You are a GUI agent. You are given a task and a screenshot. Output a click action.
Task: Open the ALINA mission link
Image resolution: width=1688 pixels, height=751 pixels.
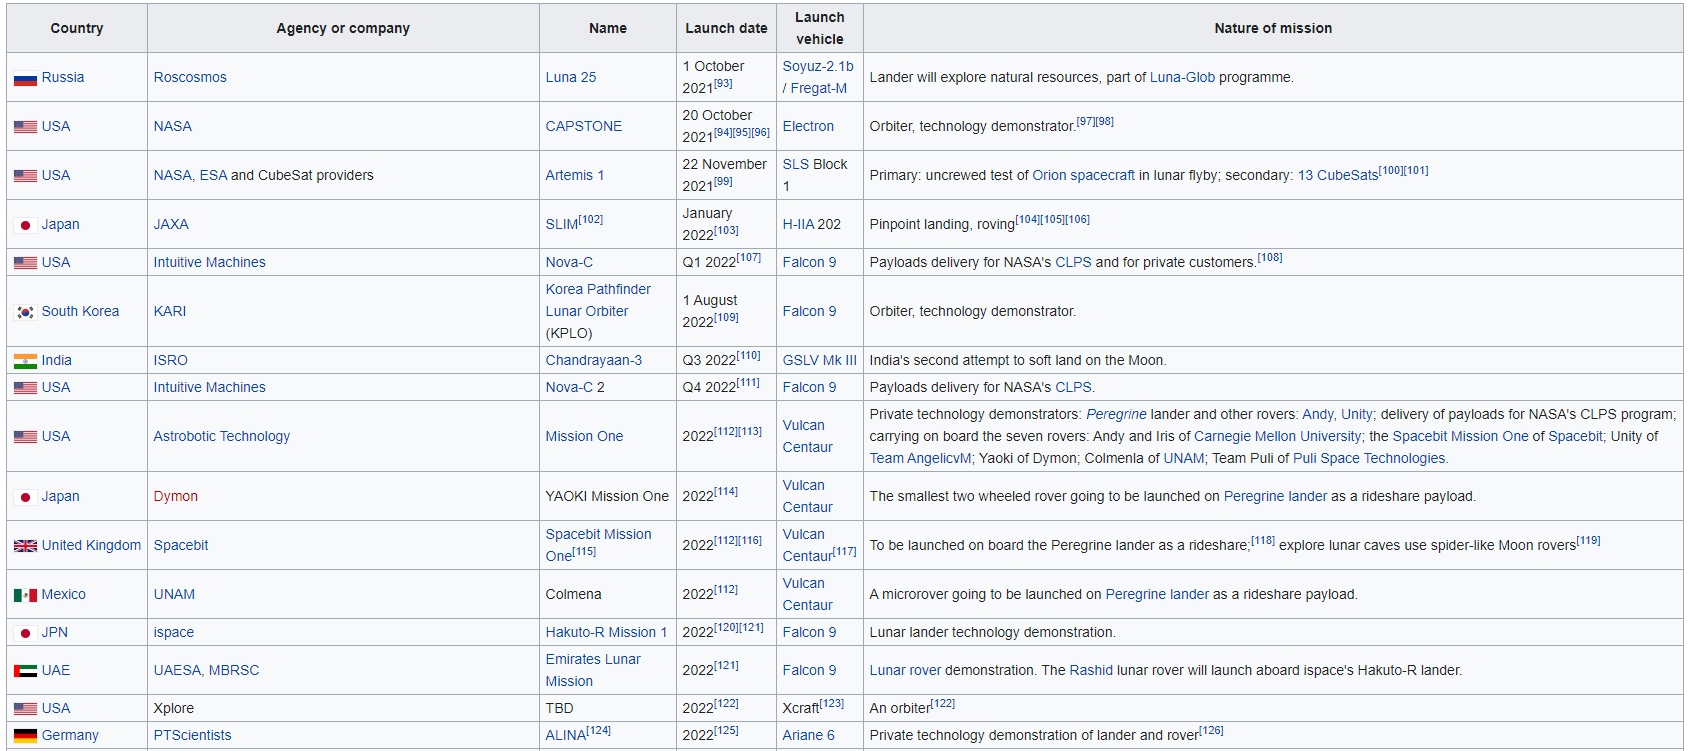click(x=566, y=735)
